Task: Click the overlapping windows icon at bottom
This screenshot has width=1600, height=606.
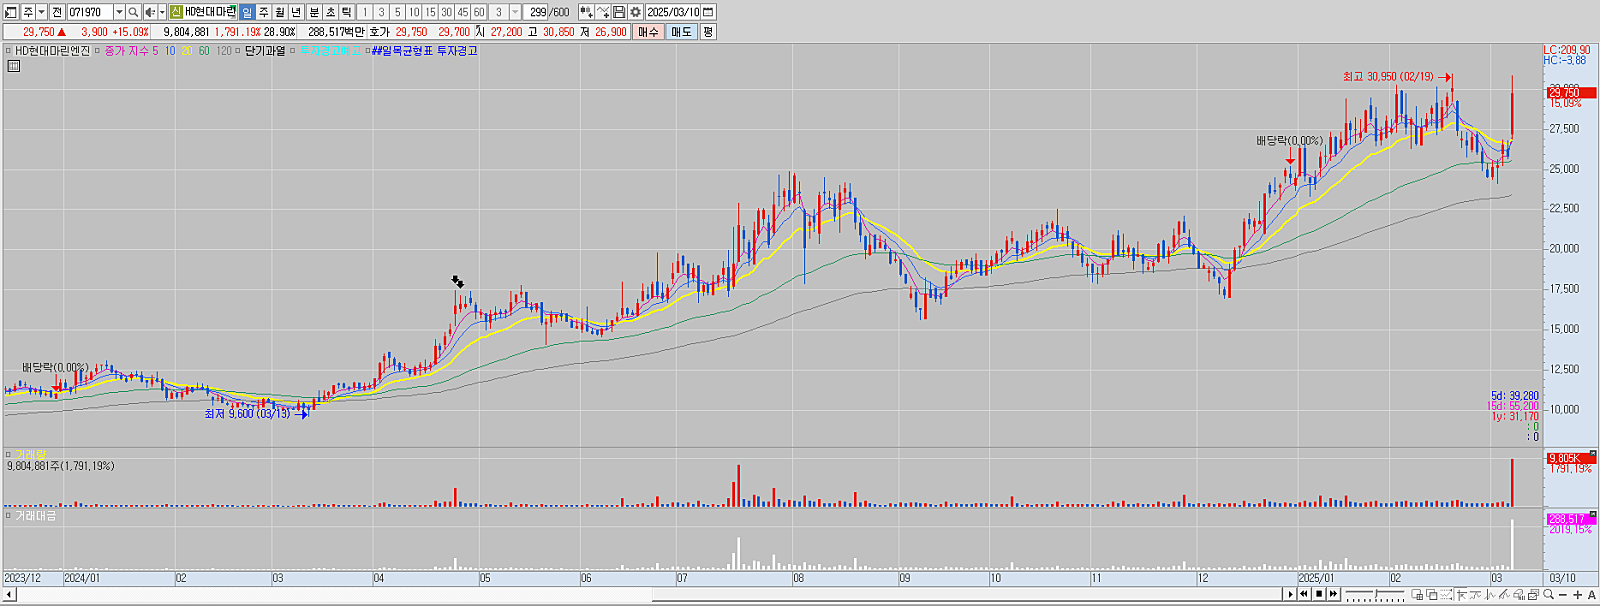Action: 1431,594
